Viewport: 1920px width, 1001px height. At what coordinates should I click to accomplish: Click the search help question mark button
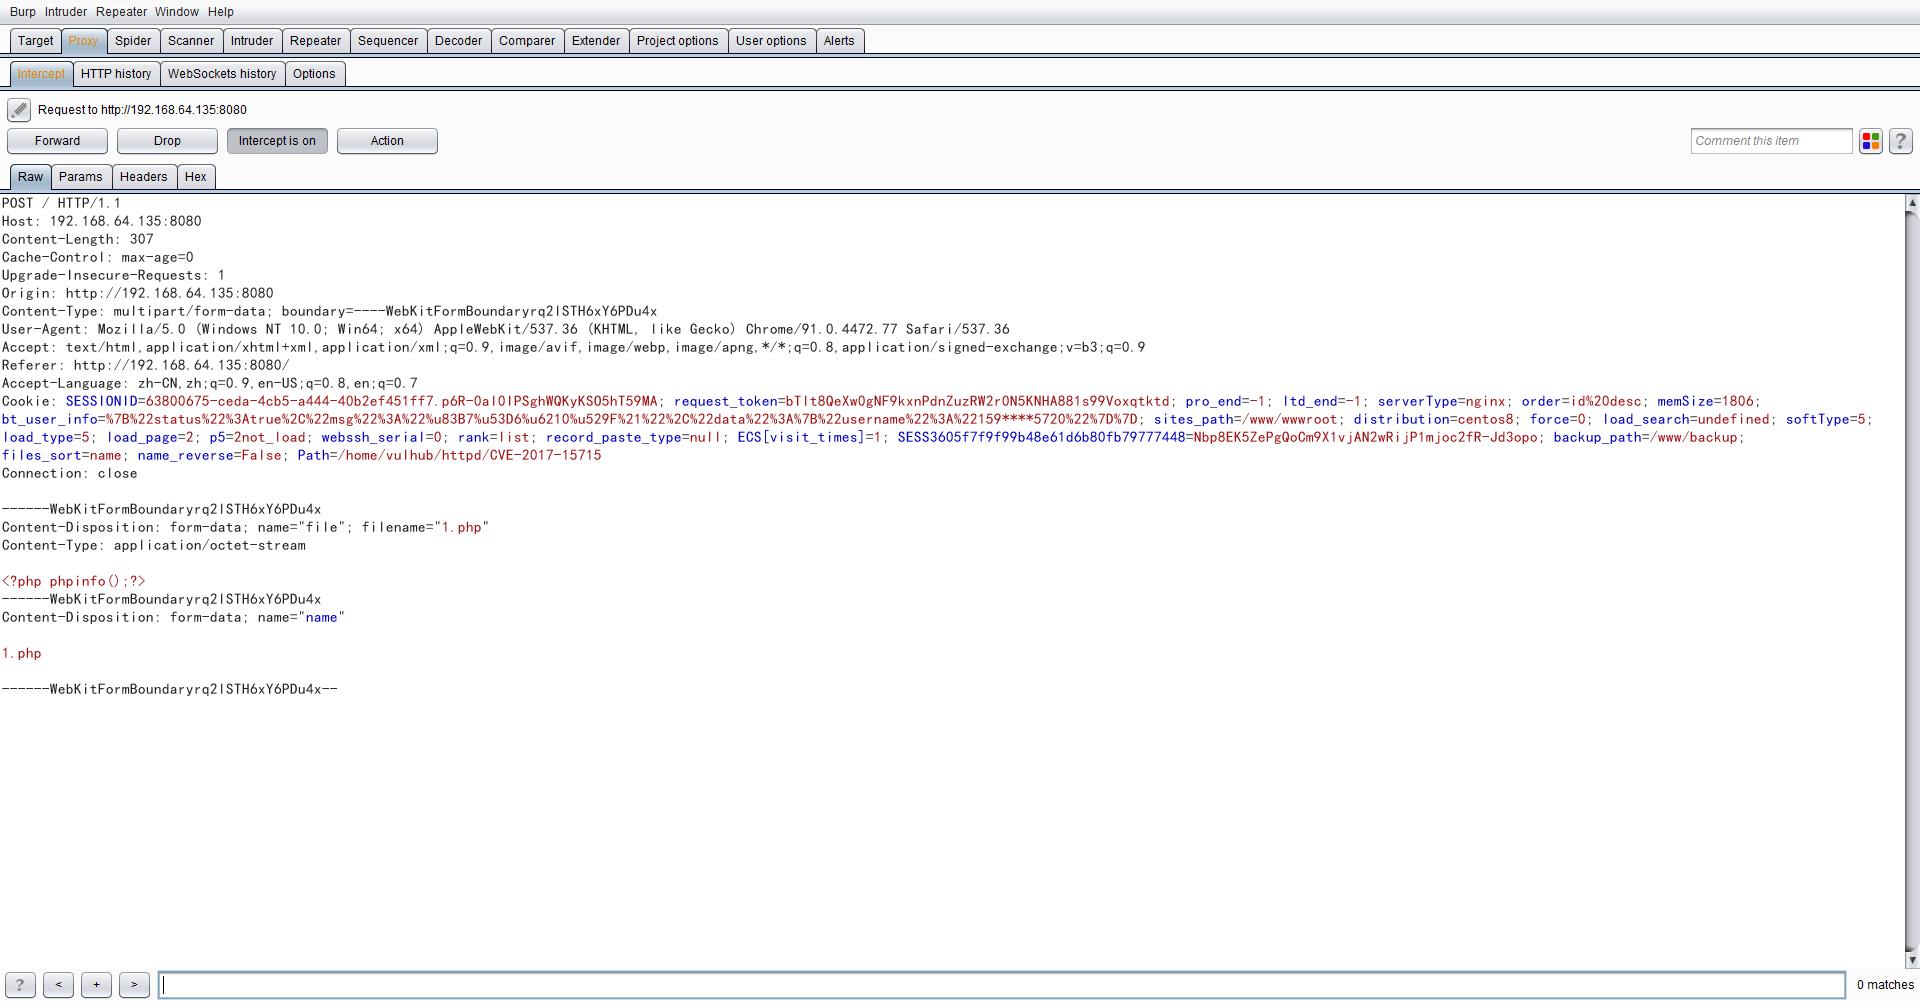tap(20, 985)
